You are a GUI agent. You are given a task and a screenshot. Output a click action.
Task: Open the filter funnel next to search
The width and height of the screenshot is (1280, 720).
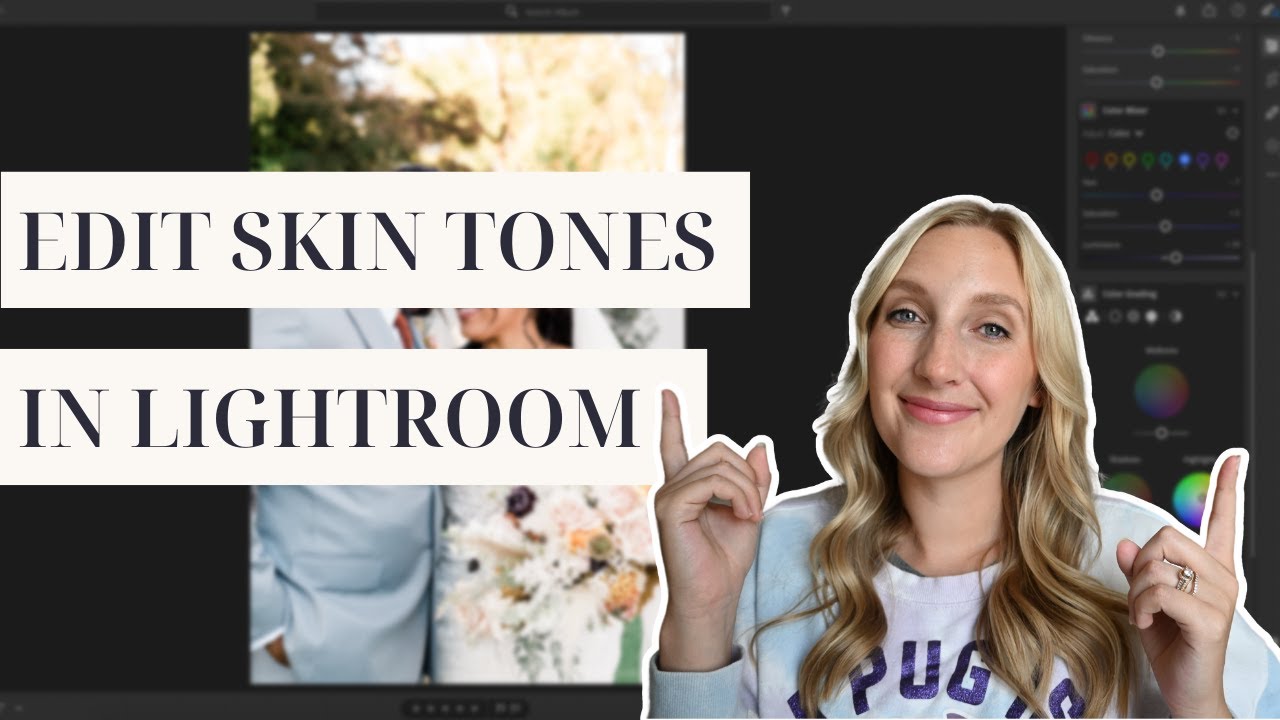[785, 11]
